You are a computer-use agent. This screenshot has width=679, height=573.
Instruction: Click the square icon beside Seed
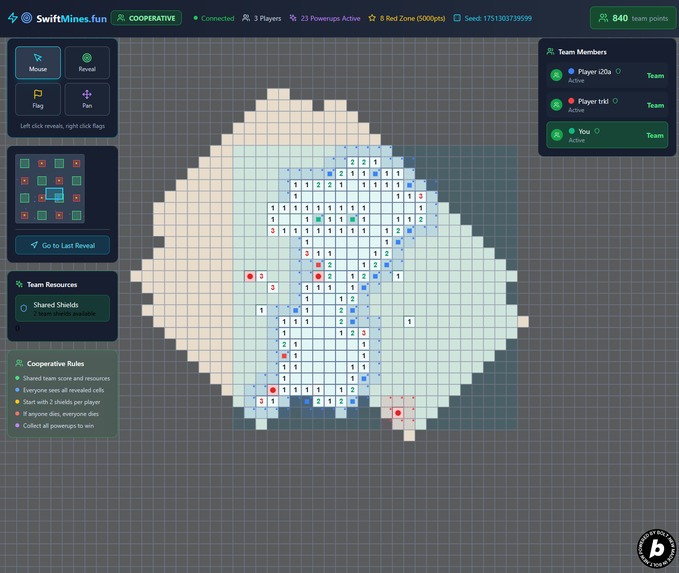(x=457, y=18)
